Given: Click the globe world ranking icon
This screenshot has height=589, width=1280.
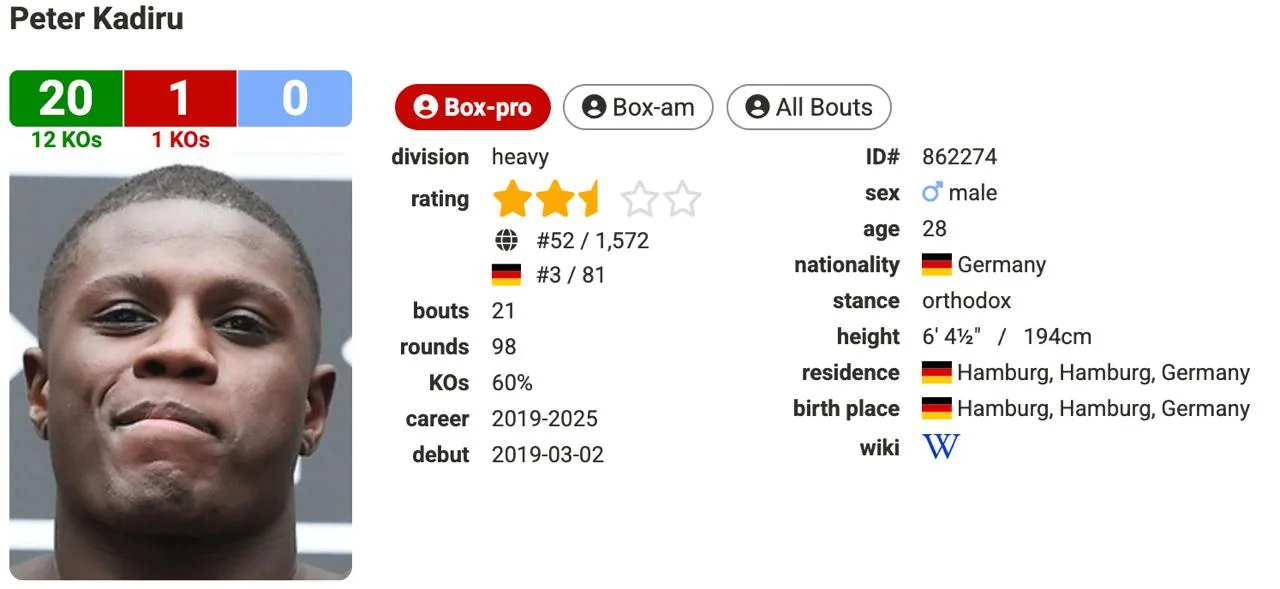Looking at the screenshot, I should click(507, 240).
